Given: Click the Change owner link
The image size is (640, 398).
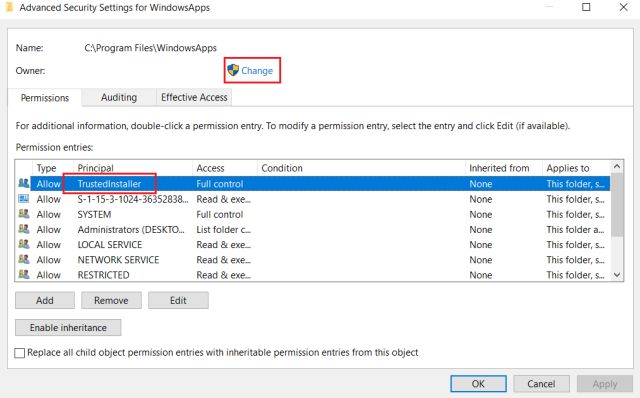Looking at the screenshot, I should (257, 71).
